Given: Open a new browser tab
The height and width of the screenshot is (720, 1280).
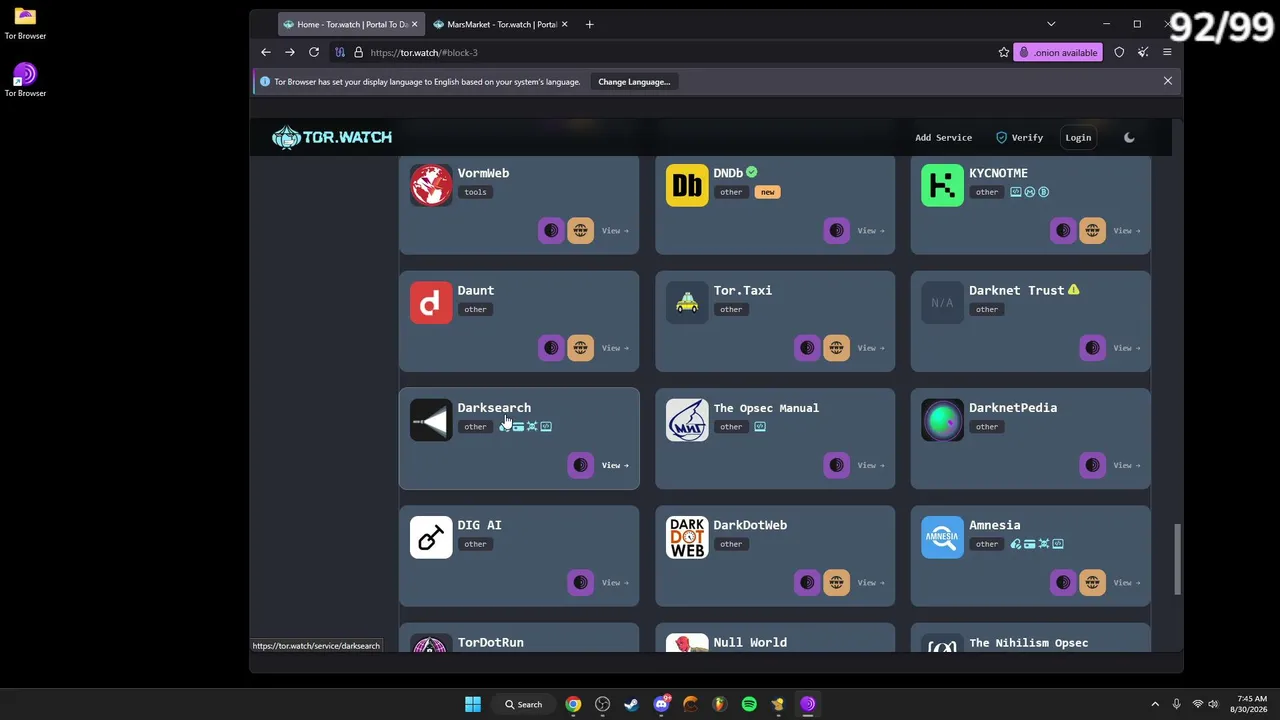Looking at the screenshot, I should click(589, 24).
